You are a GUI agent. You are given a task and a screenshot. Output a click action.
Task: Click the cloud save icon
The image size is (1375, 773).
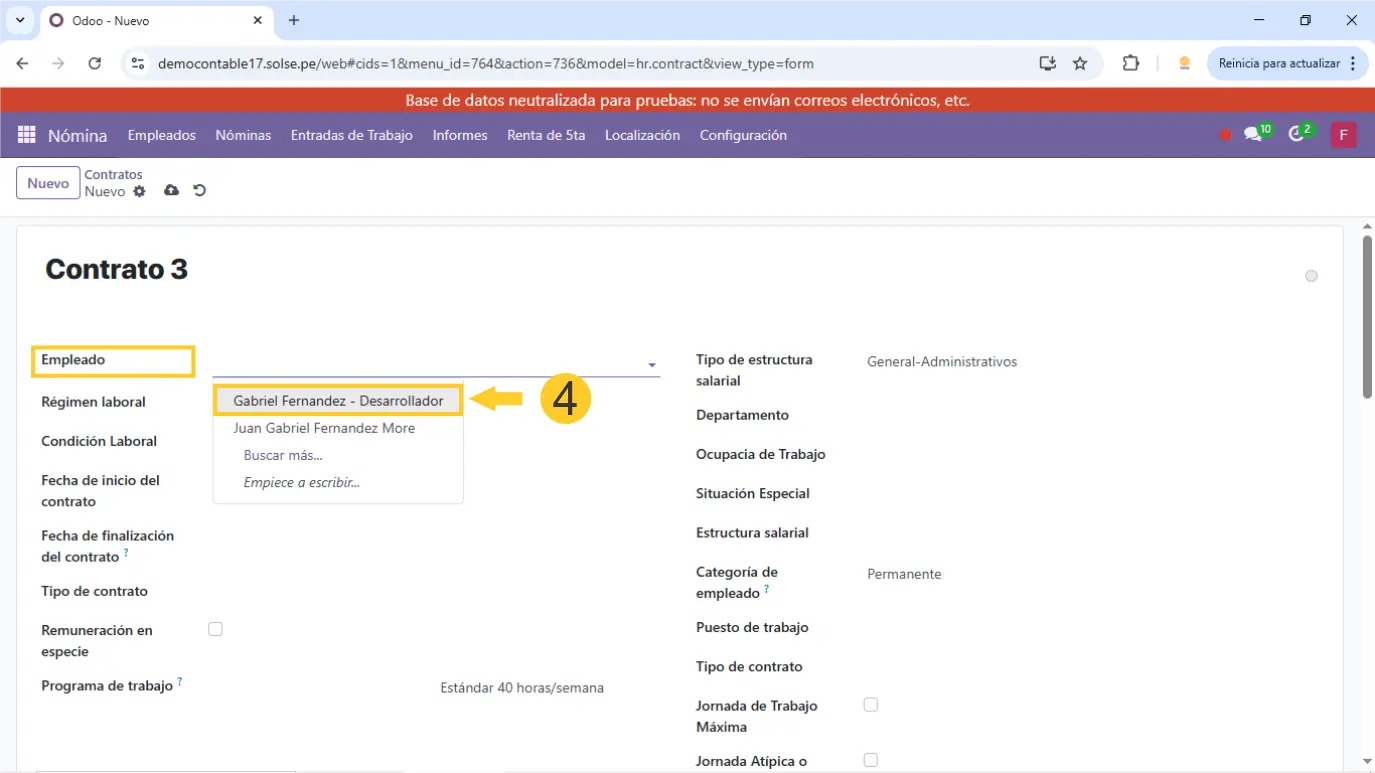coord(171,190)
